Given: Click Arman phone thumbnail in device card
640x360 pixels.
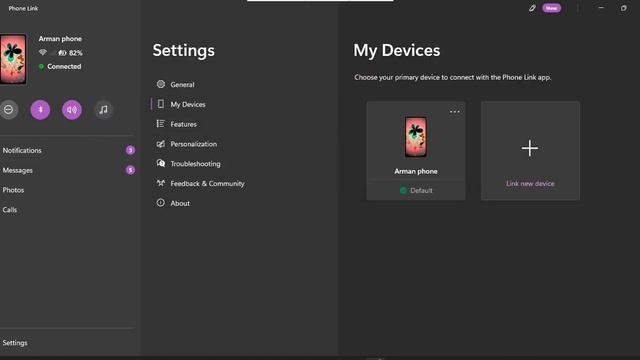Looking at the screenshot, I should [x=416, y=137].
